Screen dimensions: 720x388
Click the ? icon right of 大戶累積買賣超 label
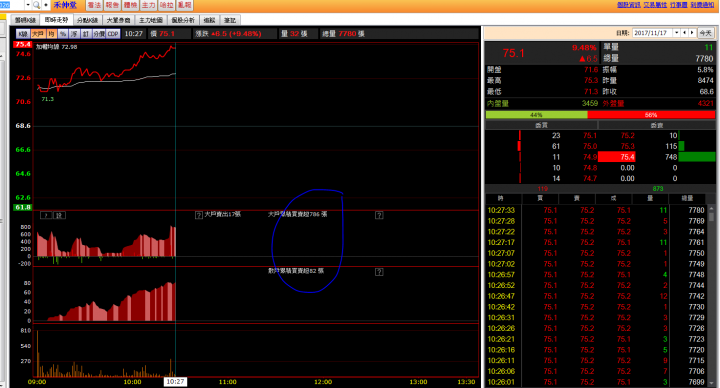[x=379, y=215]
